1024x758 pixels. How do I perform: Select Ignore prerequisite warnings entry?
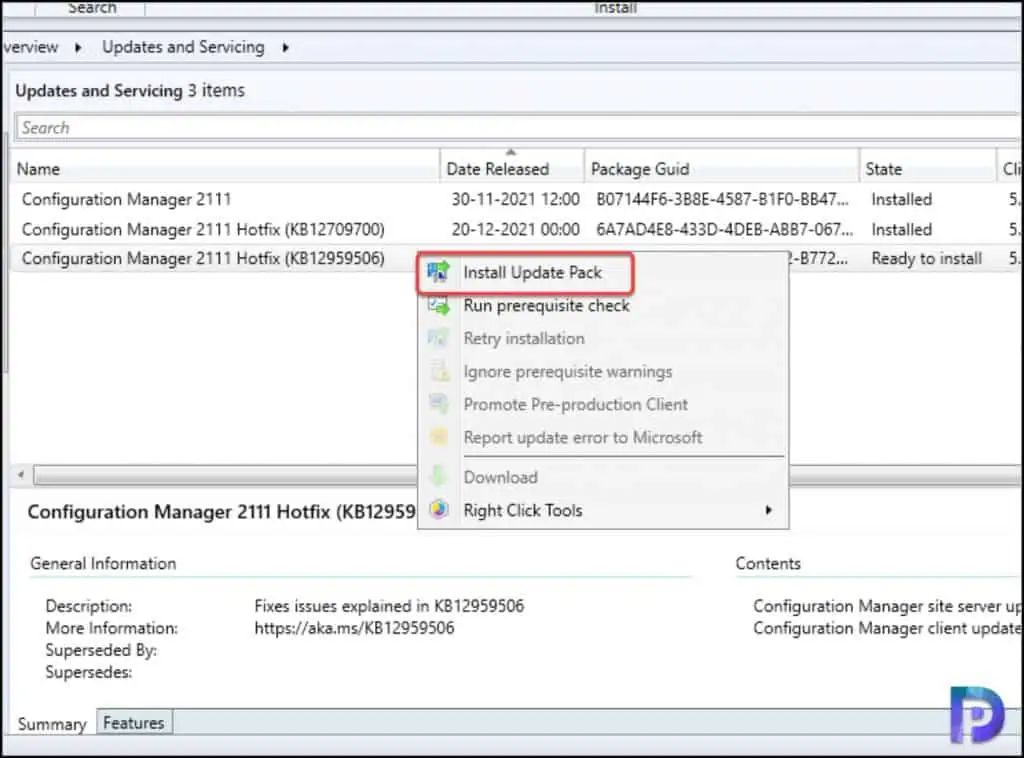tap(568, 371)
